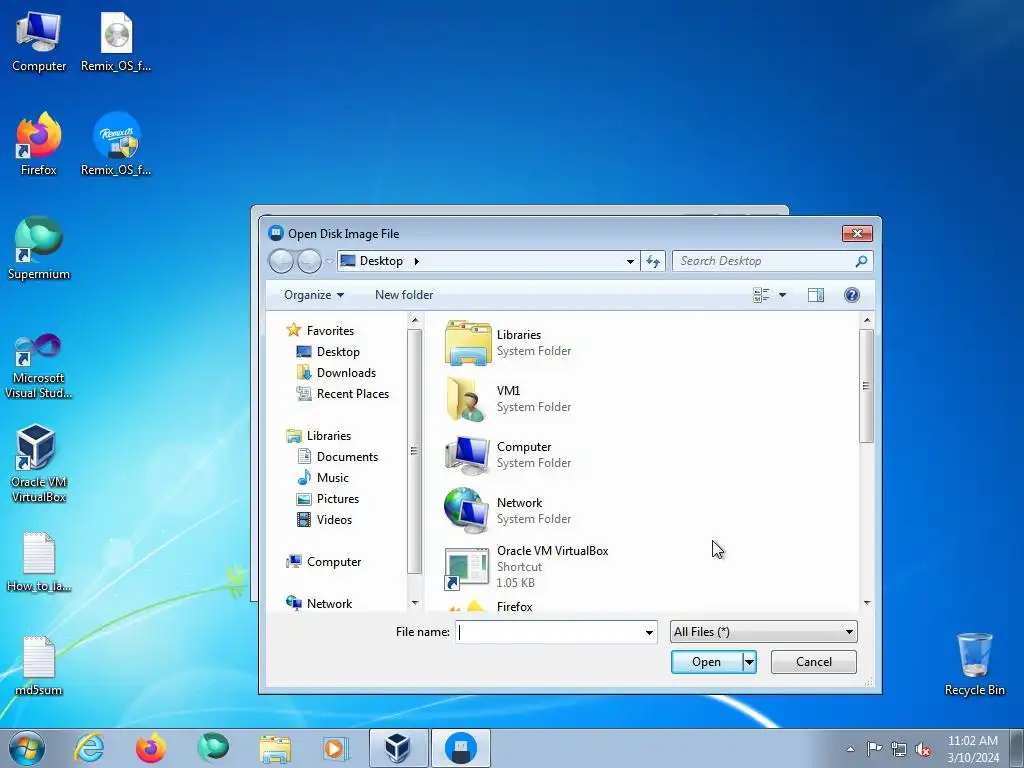Click the search magnifier icon

click(x=861, y=261)
